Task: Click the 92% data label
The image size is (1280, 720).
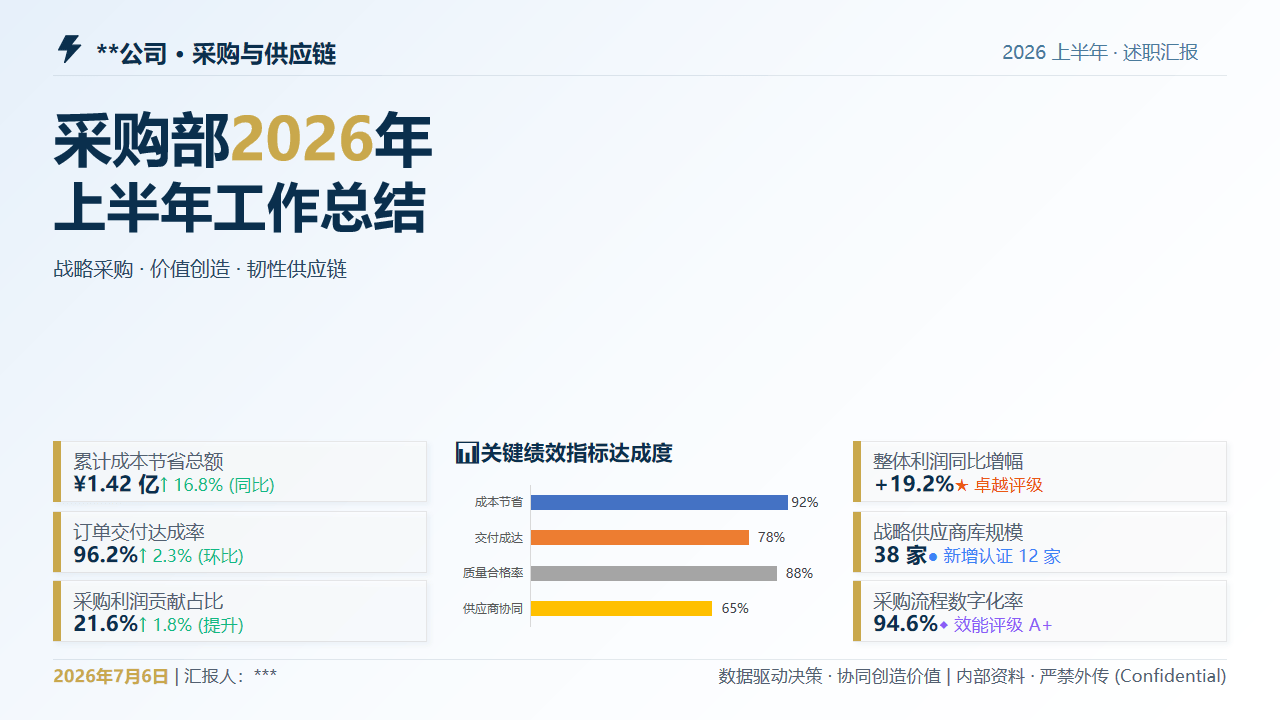Action: 805,502
